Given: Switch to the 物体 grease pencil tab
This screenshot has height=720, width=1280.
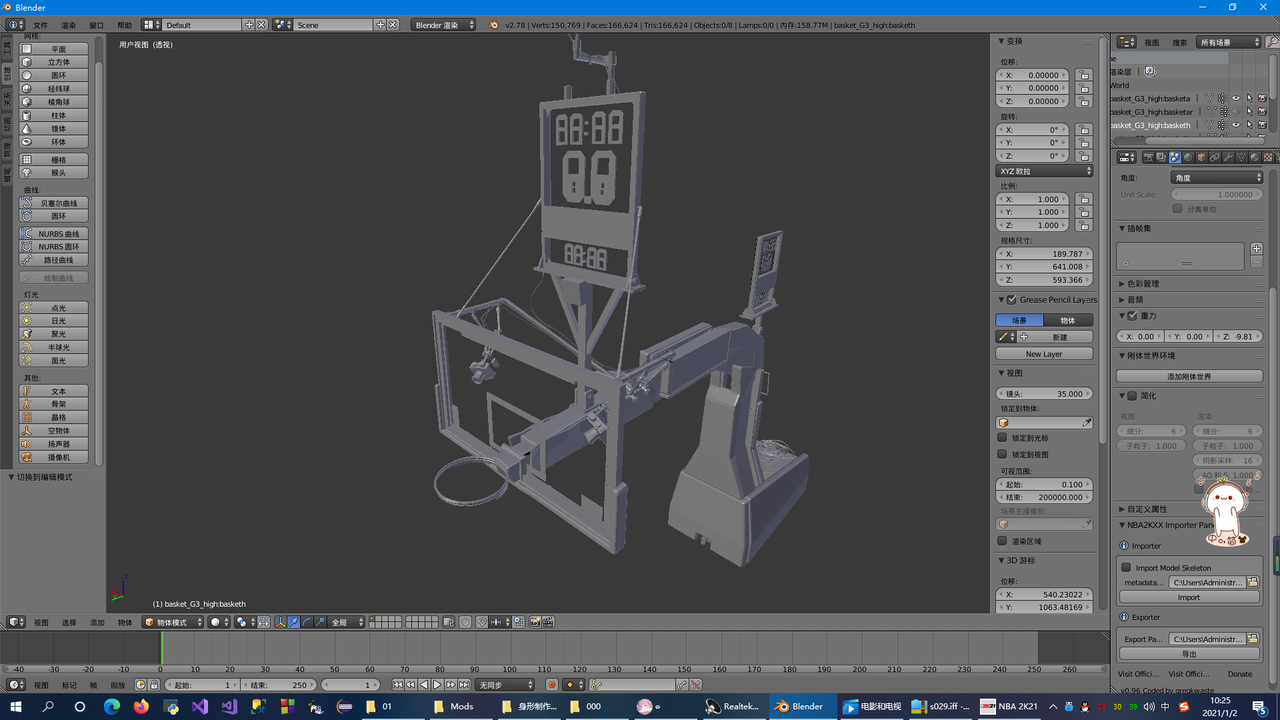Looking at the screenshot, I should (1068, 320).
